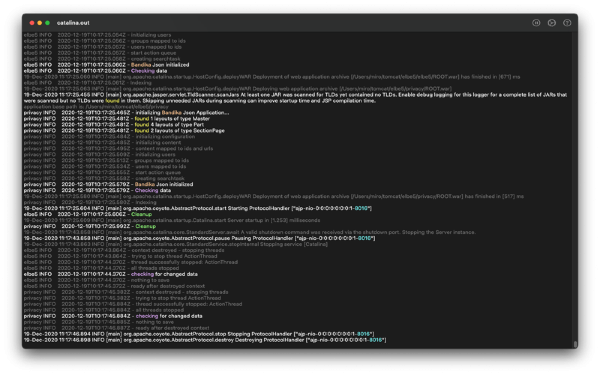Select privacy line 'initializing users'

coord(99,155)
